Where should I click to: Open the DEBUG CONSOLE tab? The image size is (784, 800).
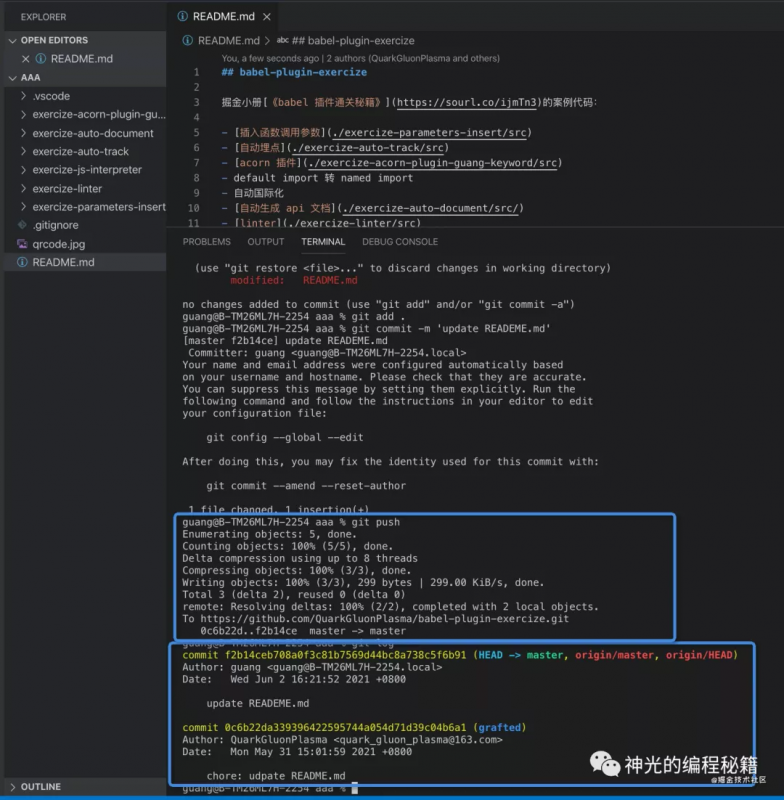pos(399,242)
